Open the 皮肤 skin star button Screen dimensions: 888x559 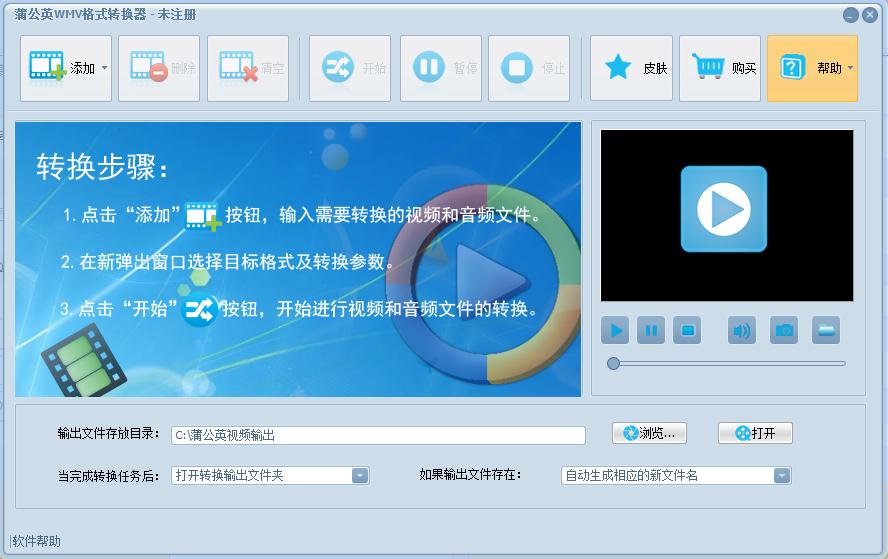click(631, 69)
